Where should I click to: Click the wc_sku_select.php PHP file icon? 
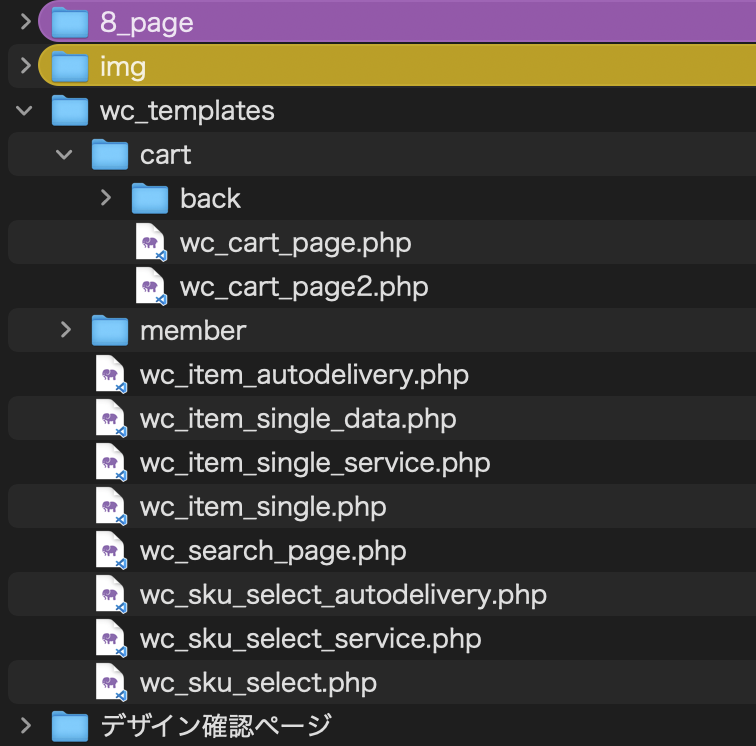tap(111, 682)
